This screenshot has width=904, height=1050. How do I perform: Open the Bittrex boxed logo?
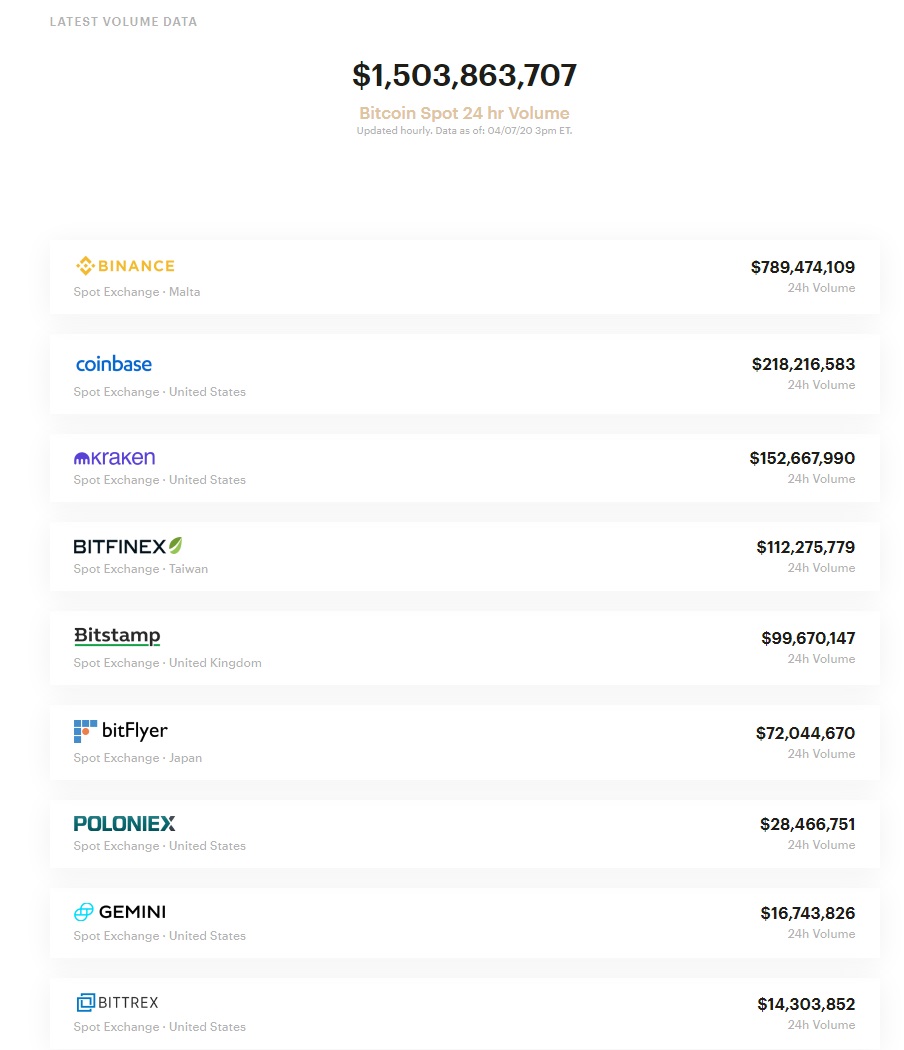click(x=84, y=1002)
